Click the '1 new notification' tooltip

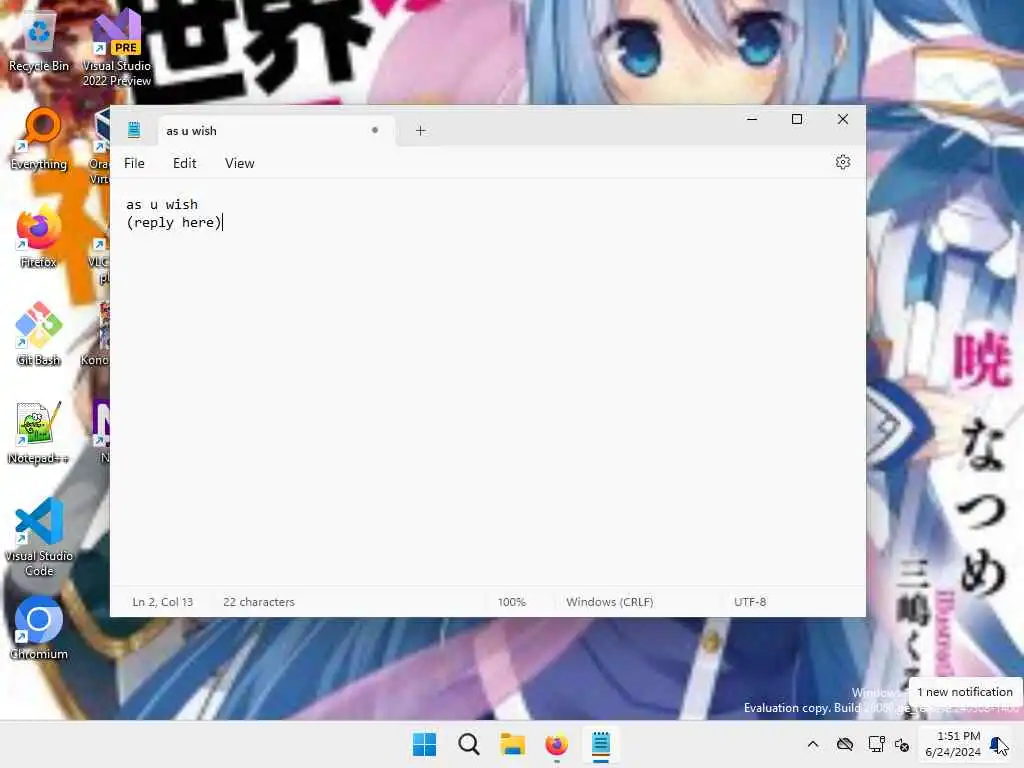point(965,692)
